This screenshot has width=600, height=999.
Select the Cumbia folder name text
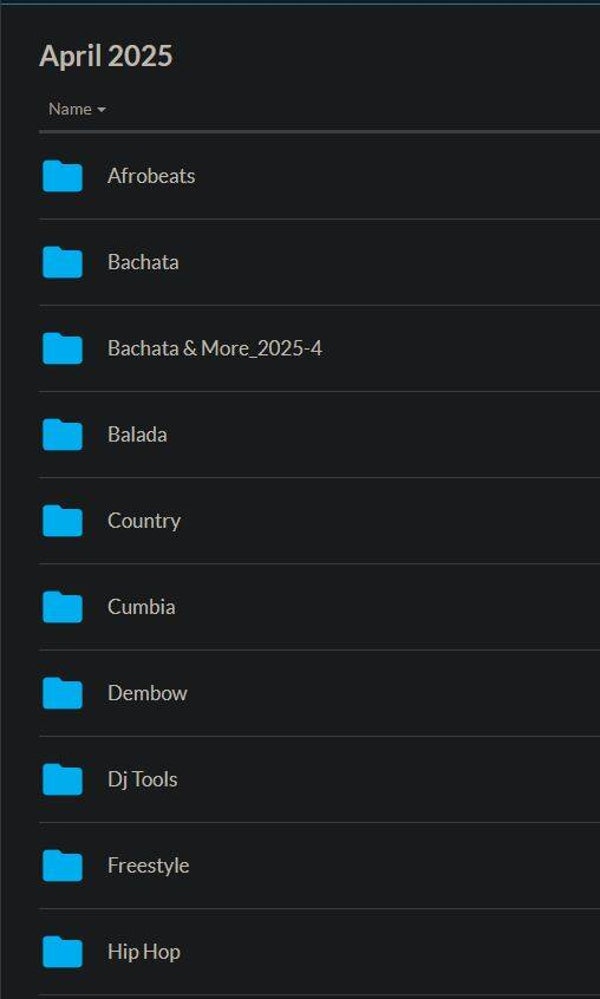point(141,607)
